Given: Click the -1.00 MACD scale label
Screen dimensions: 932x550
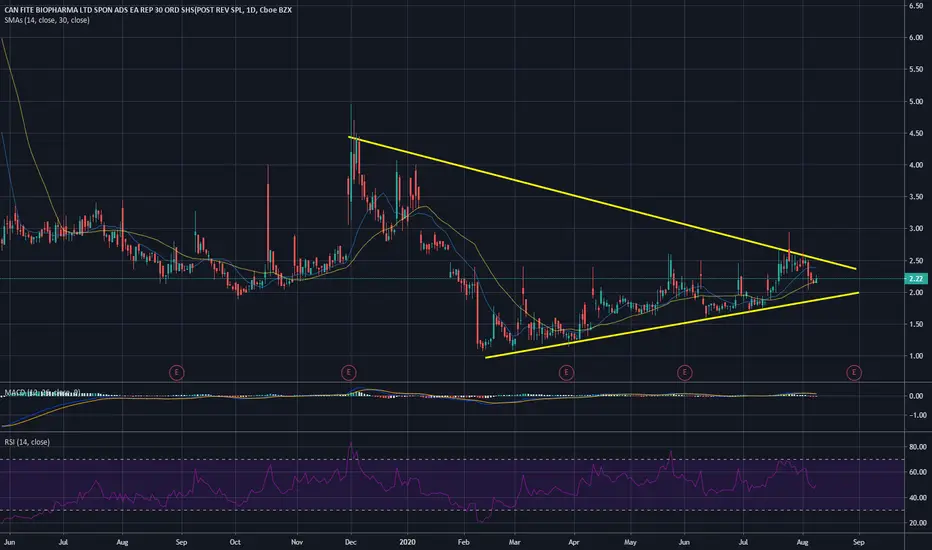Looking at the screenshot, I should point(916,415).
